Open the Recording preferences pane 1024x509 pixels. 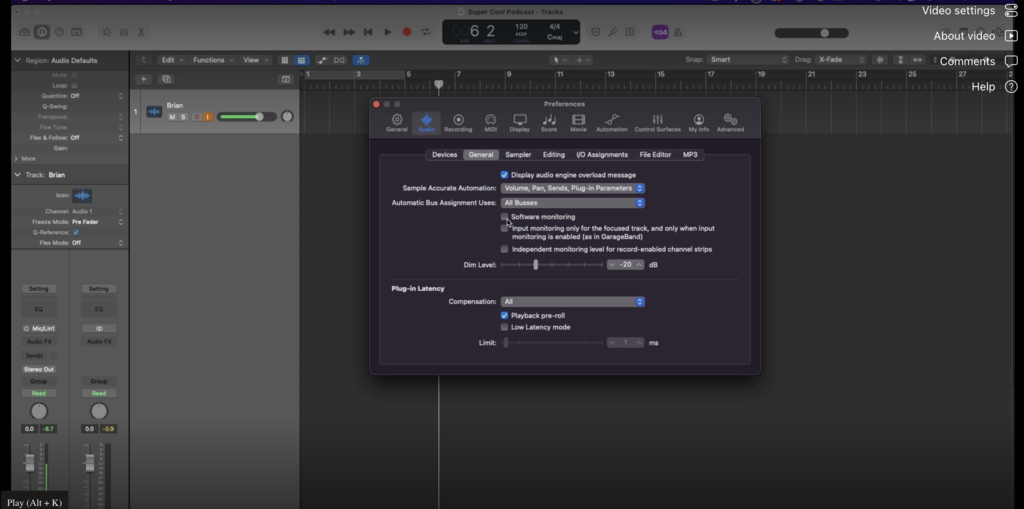pyautogui.click(x=458, y=123)
